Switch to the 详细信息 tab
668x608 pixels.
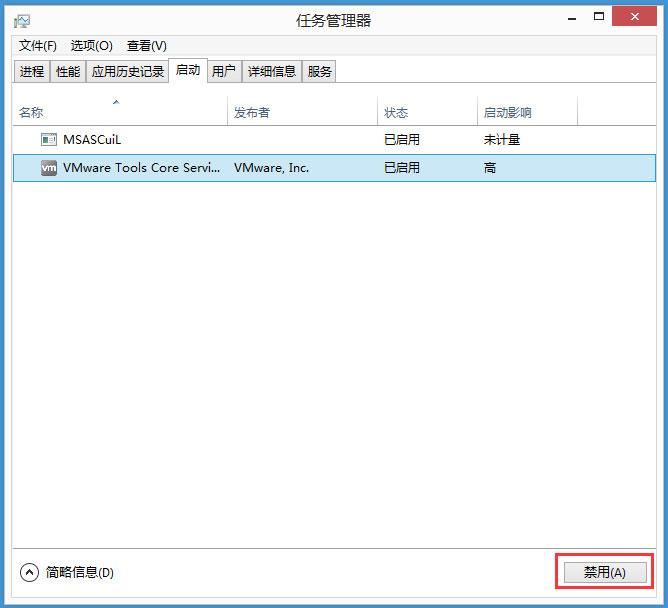pos(272,71)
